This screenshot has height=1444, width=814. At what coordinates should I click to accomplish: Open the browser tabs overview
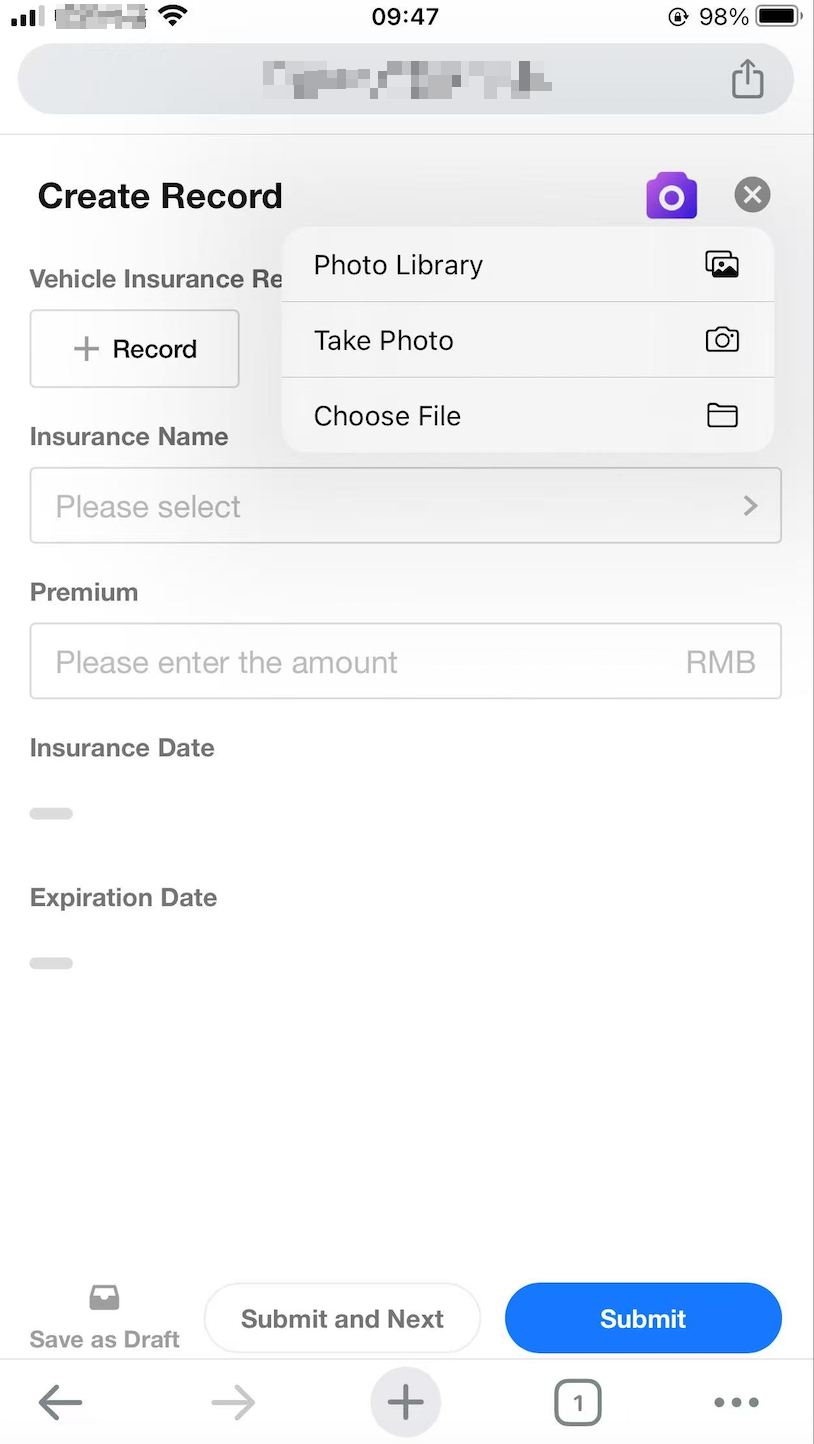[x=577, y=1403]
